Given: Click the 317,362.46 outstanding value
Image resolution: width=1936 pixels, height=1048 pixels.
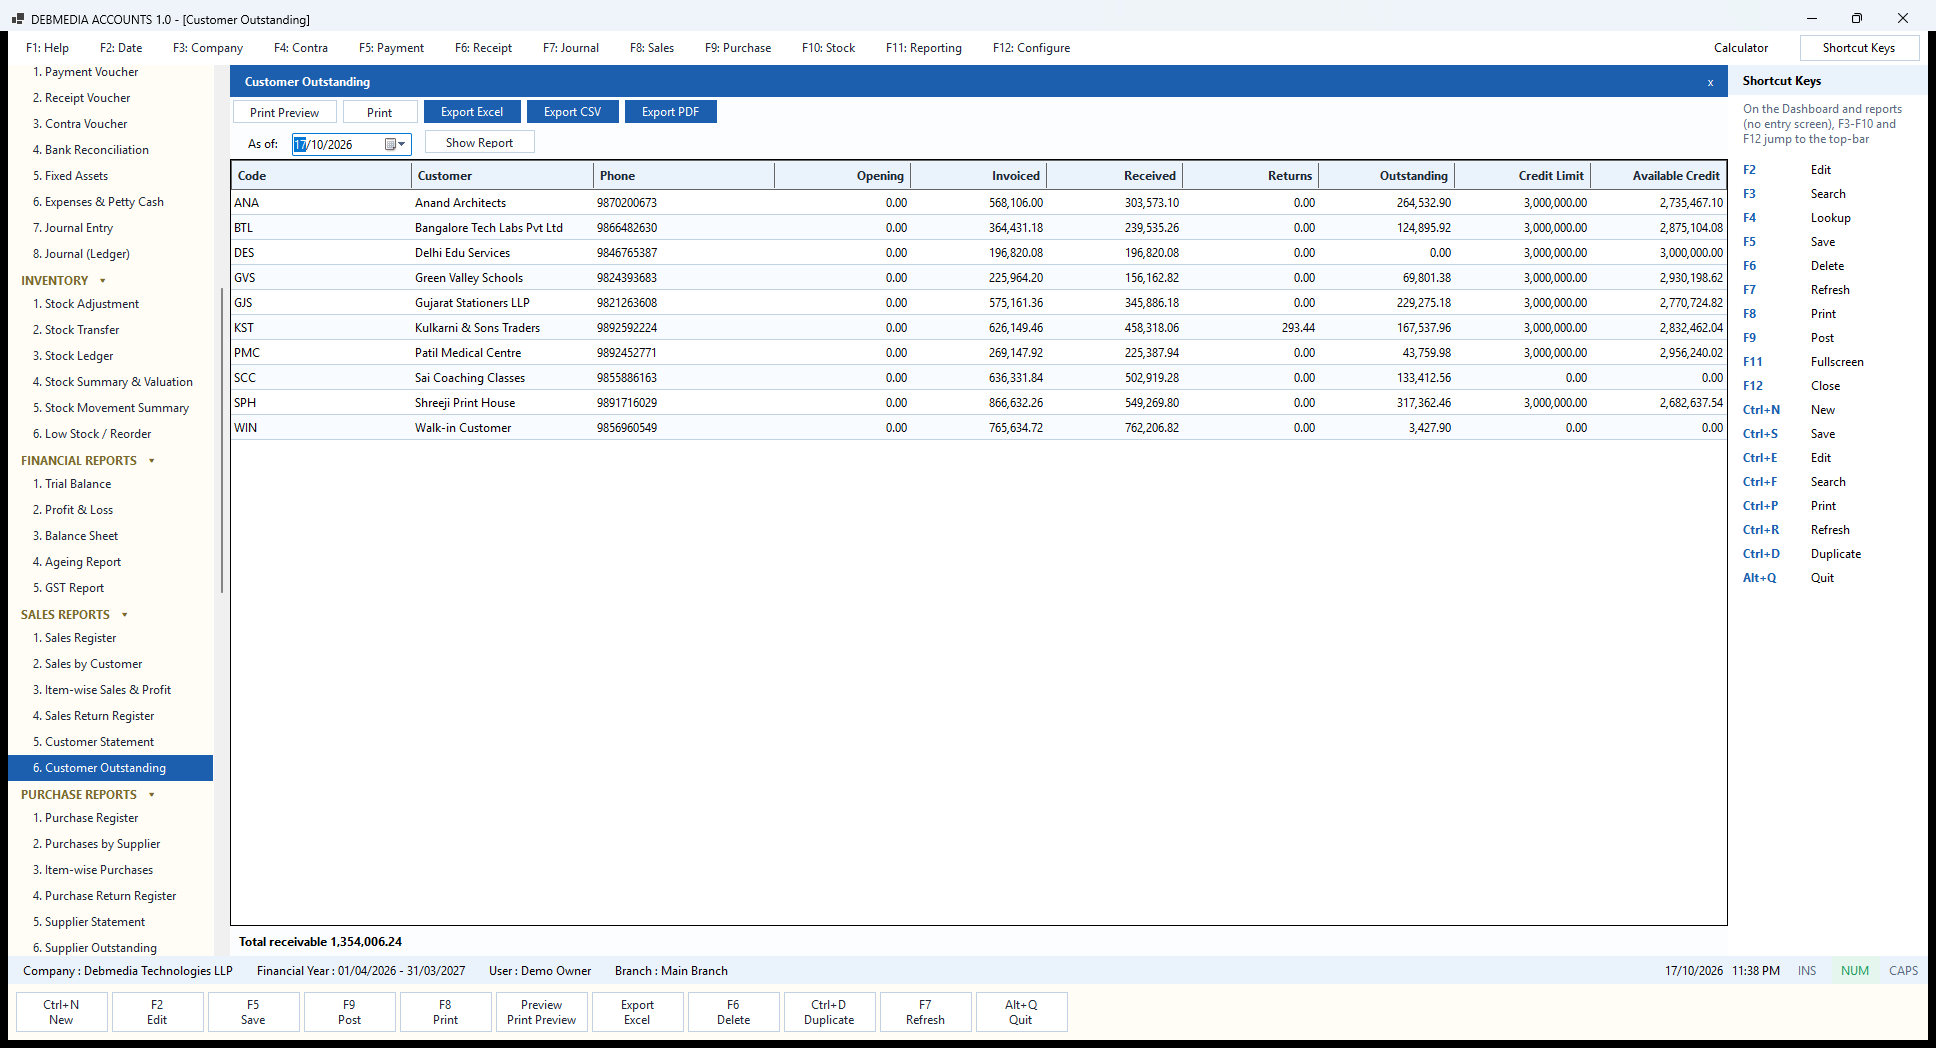Looking at the screenshot, I should pyautogui.click(x=1423, y=403).
